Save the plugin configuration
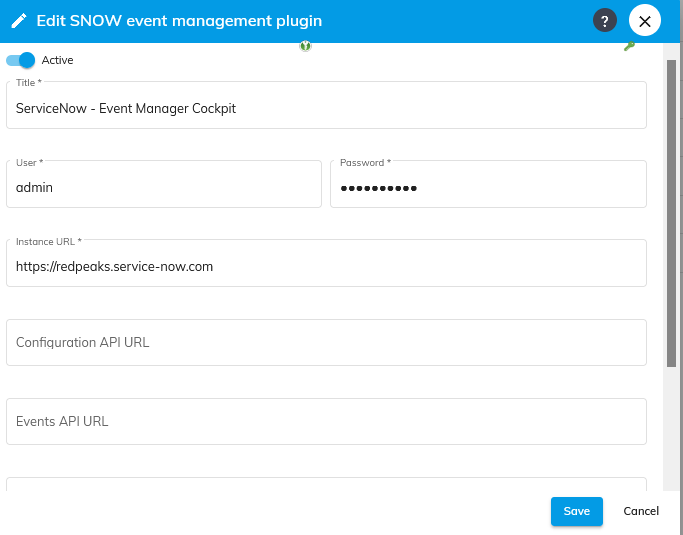 (x=576, y=511)
